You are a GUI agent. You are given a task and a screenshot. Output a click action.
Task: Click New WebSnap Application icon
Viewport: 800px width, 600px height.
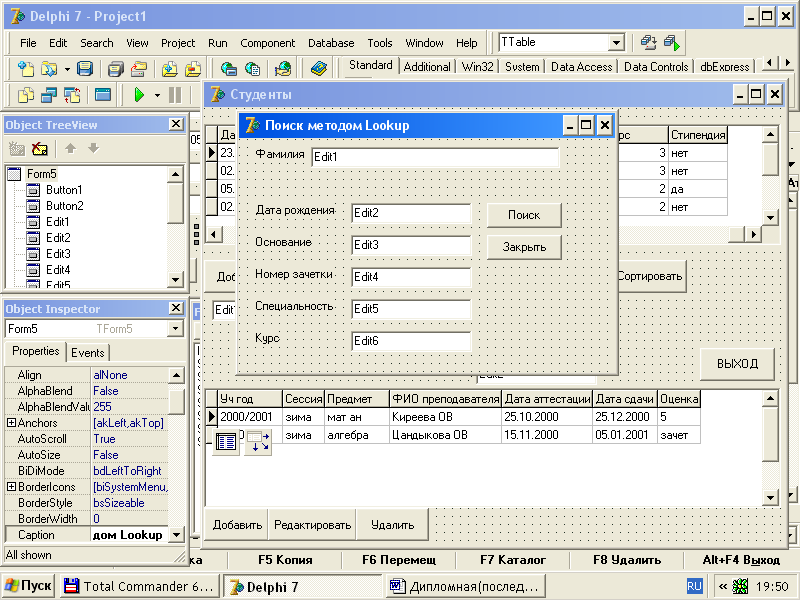click(x=229, y=68)
